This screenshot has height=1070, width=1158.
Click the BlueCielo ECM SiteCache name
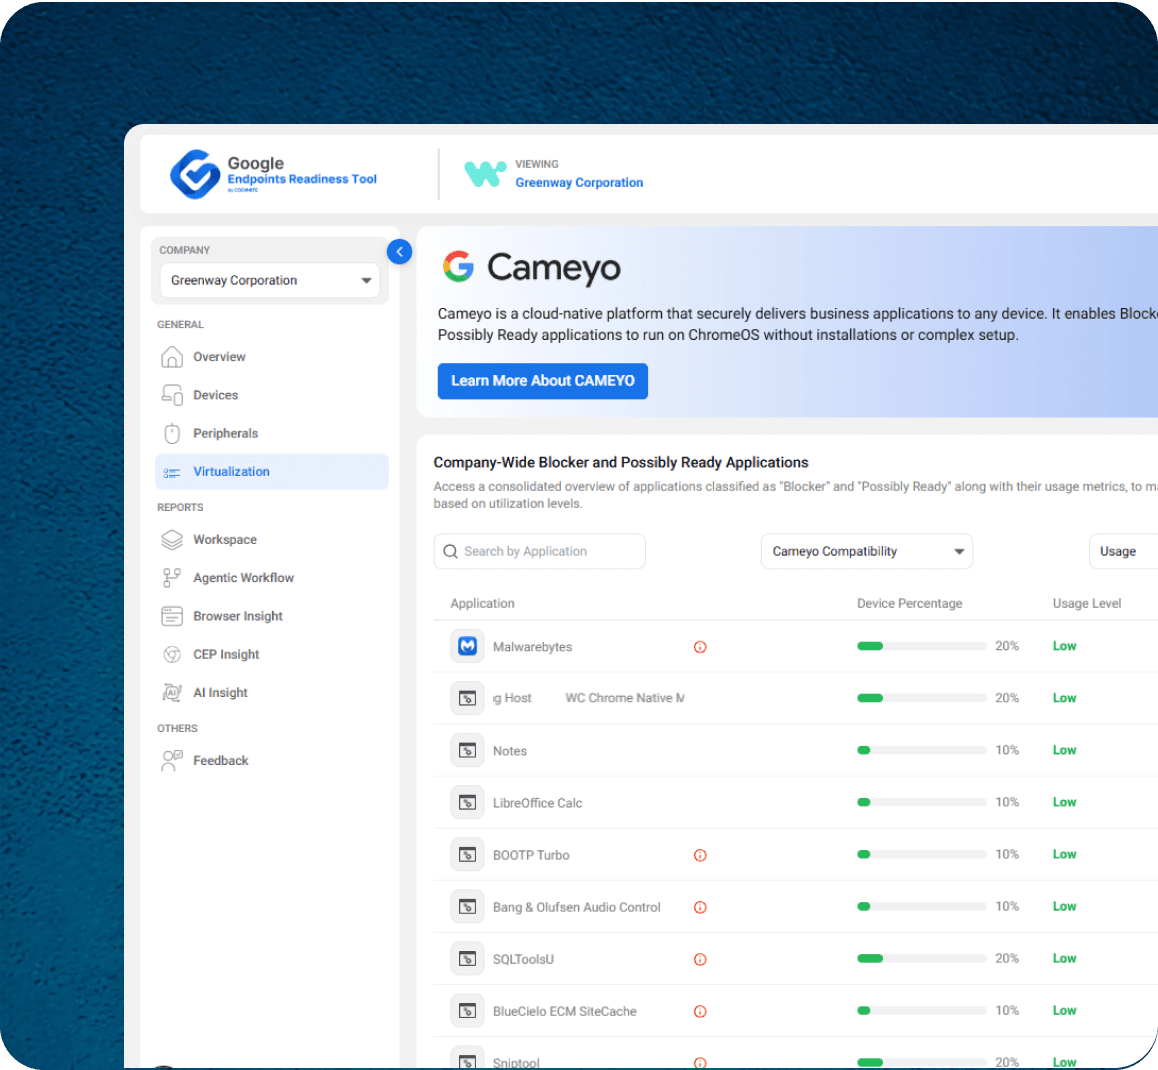[565, 1012]
